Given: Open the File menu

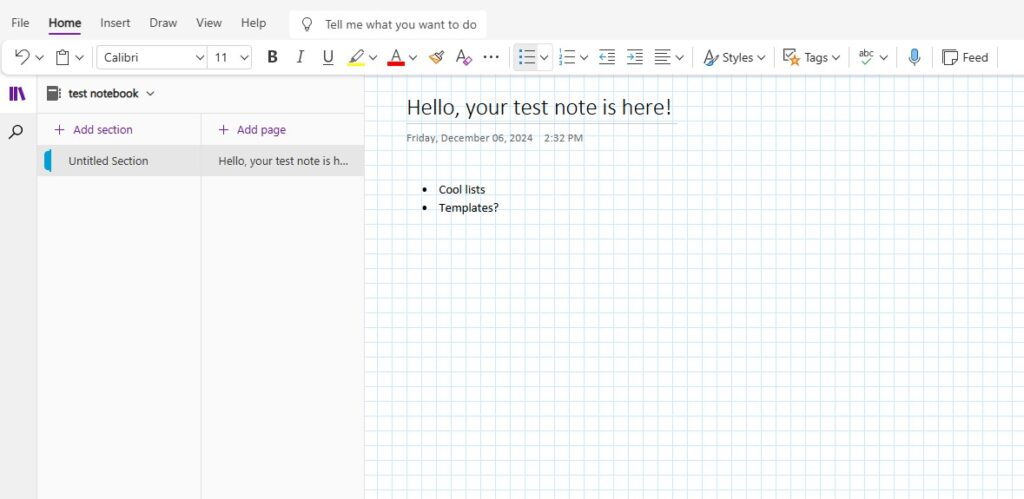Looking at the screenshot, I should [20, 23].
